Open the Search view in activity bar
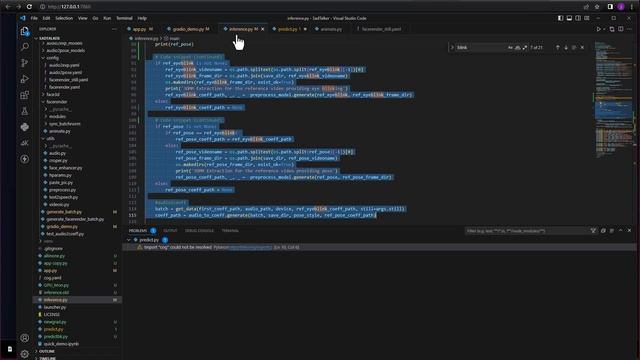Image resolution: width=640 pixels, height=360 pixels. click(24, 47)
